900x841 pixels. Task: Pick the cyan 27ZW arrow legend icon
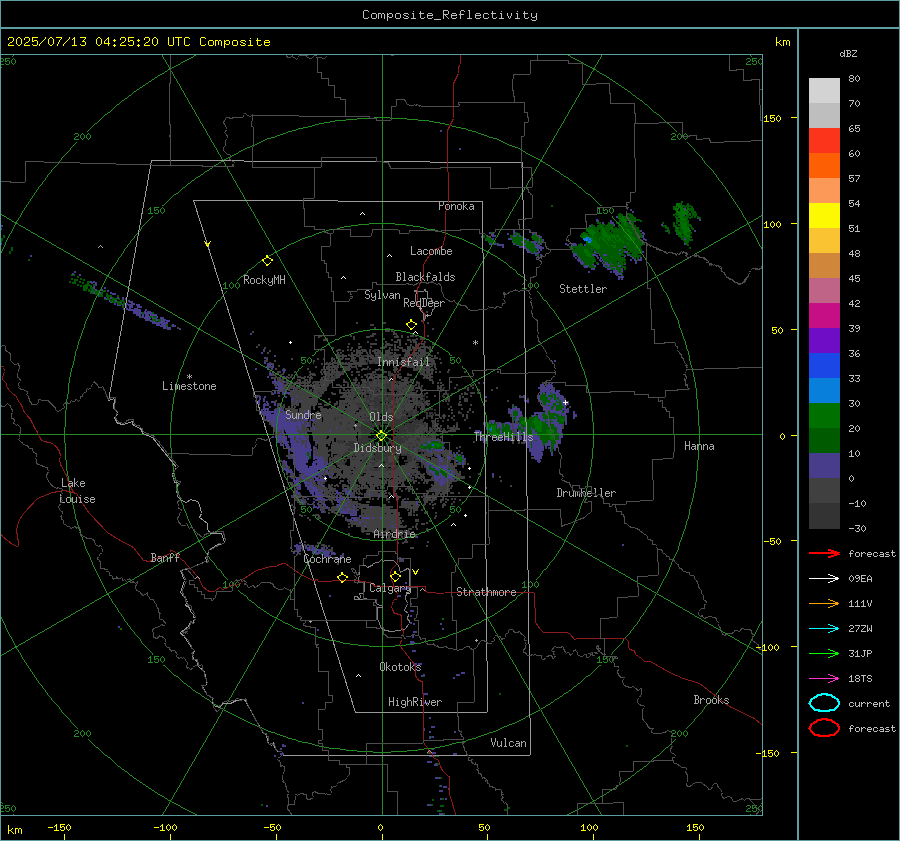[824, 629]
